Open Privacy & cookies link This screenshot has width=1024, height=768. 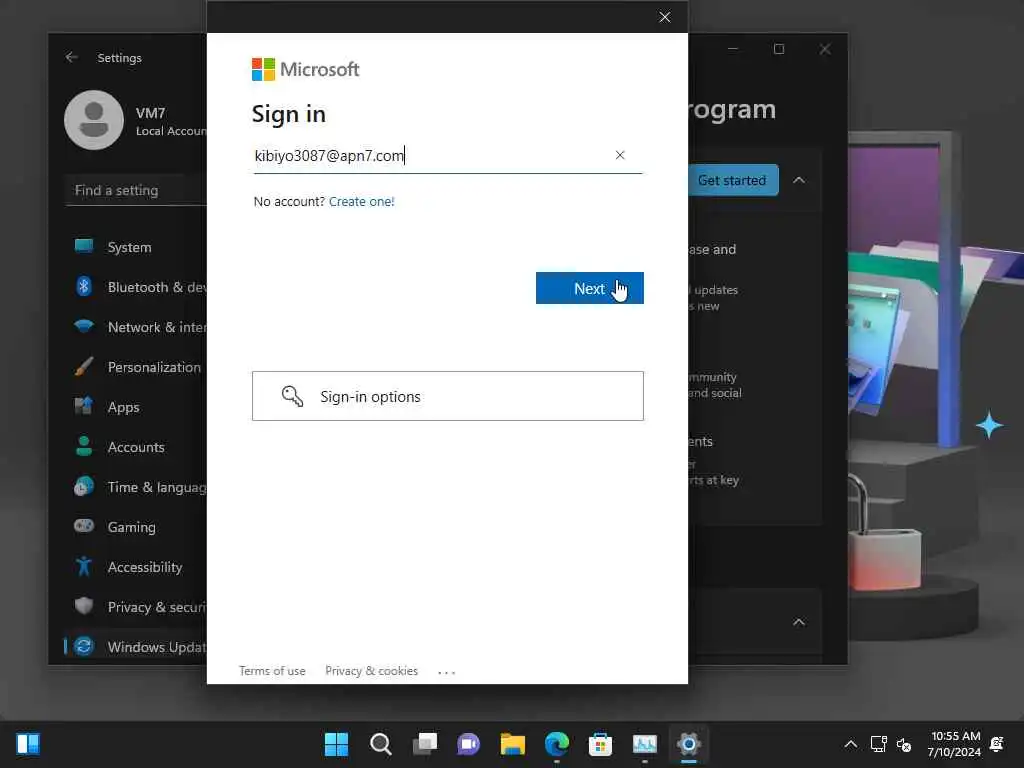click(x=371, y=671)
